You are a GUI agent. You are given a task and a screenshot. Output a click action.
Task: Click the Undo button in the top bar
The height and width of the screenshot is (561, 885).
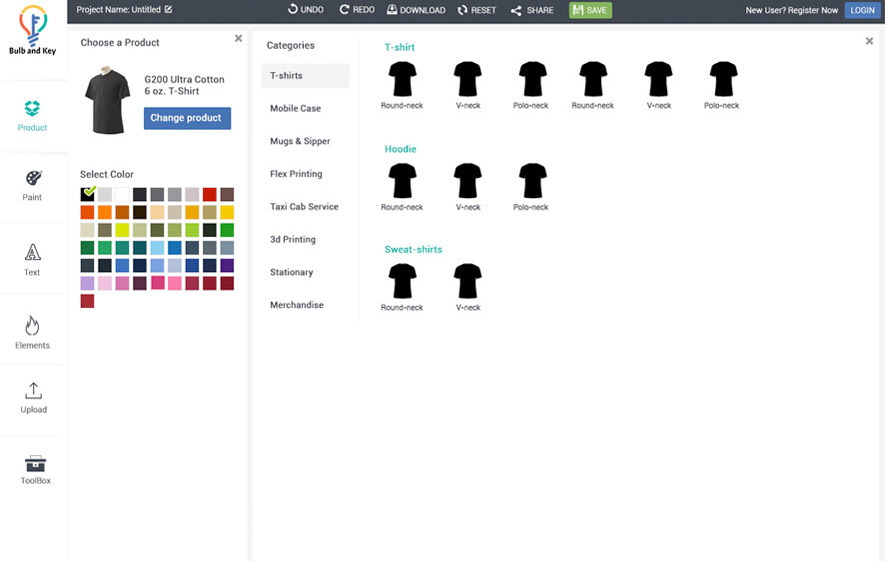pyautogui.click(x=305, y=10)
